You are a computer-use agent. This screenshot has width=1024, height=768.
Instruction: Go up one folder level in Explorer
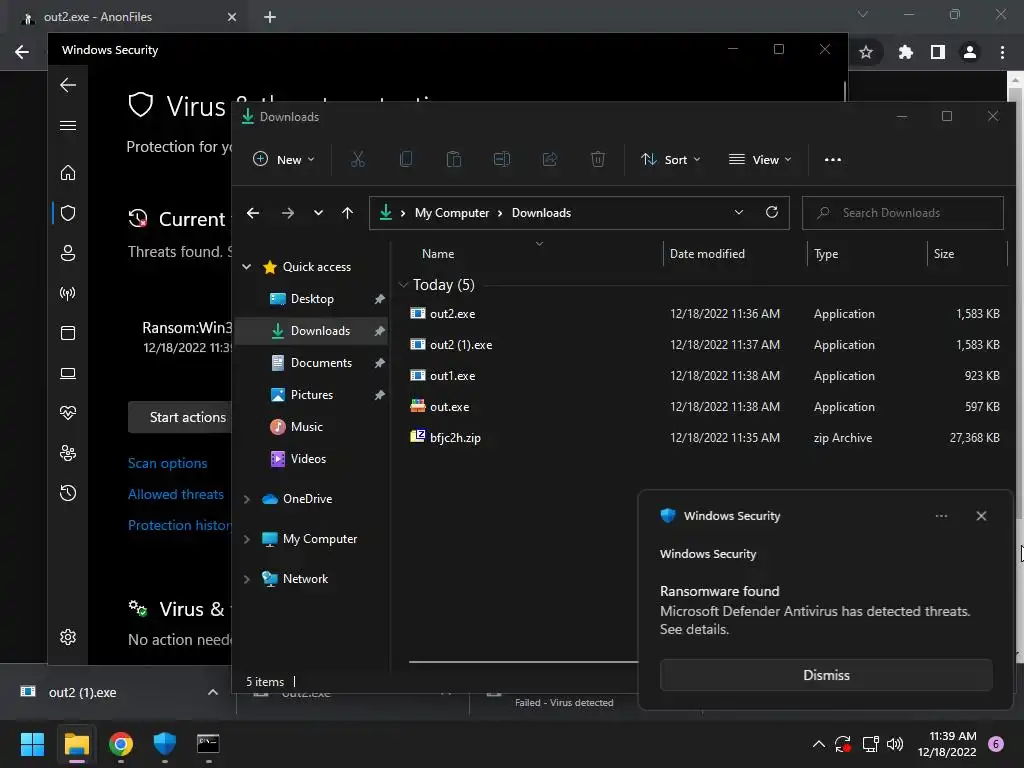[x=347, y=213]
